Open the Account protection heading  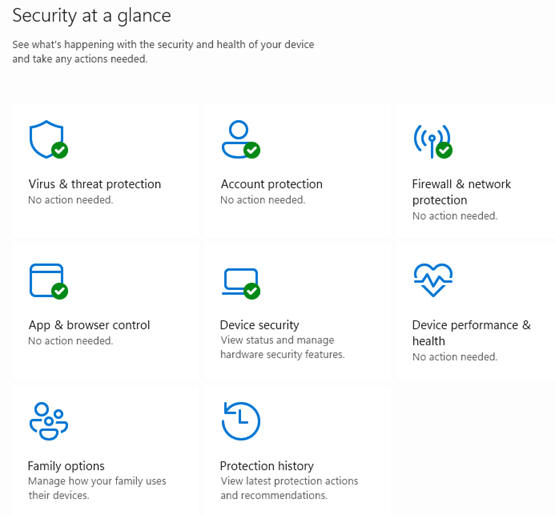pos(271,184)
